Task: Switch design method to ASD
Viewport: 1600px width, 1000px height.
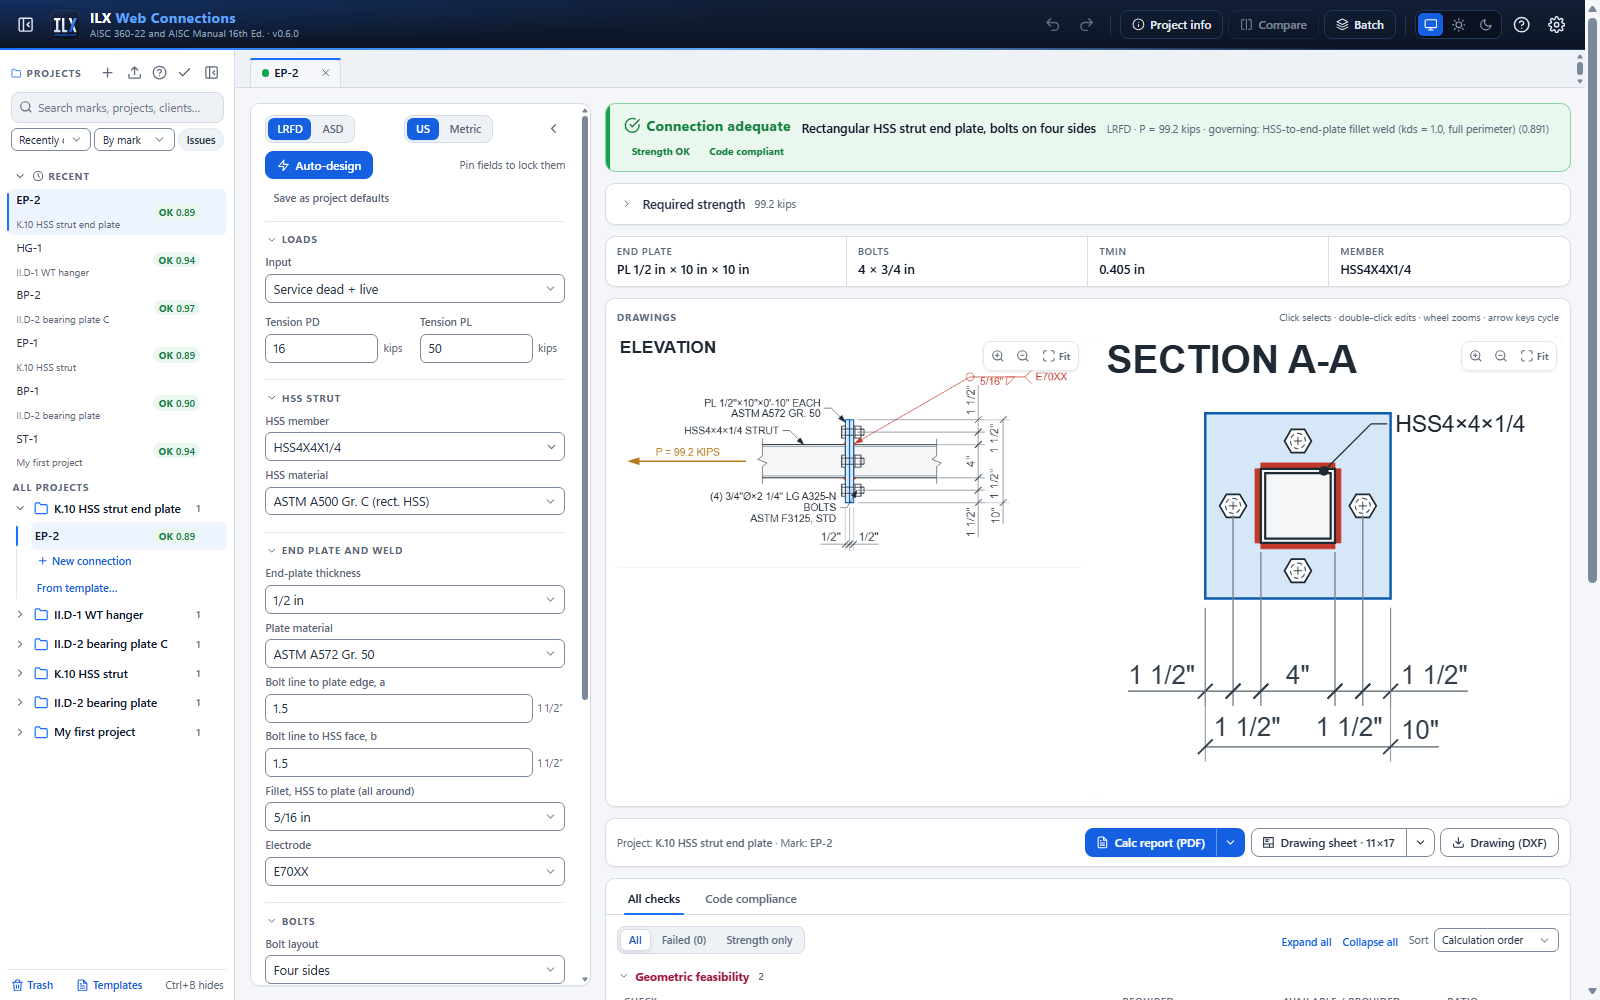Action: pyautogui.click(x=333, y=129)
